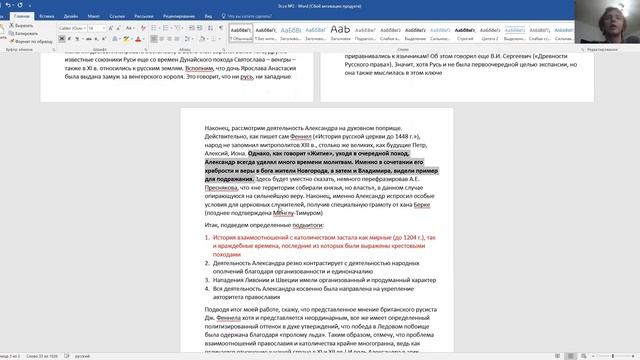This screenshot has width=640, height=360.
Task: Click the Фennel underlined word in text
Action: click(x=300, y=137)
